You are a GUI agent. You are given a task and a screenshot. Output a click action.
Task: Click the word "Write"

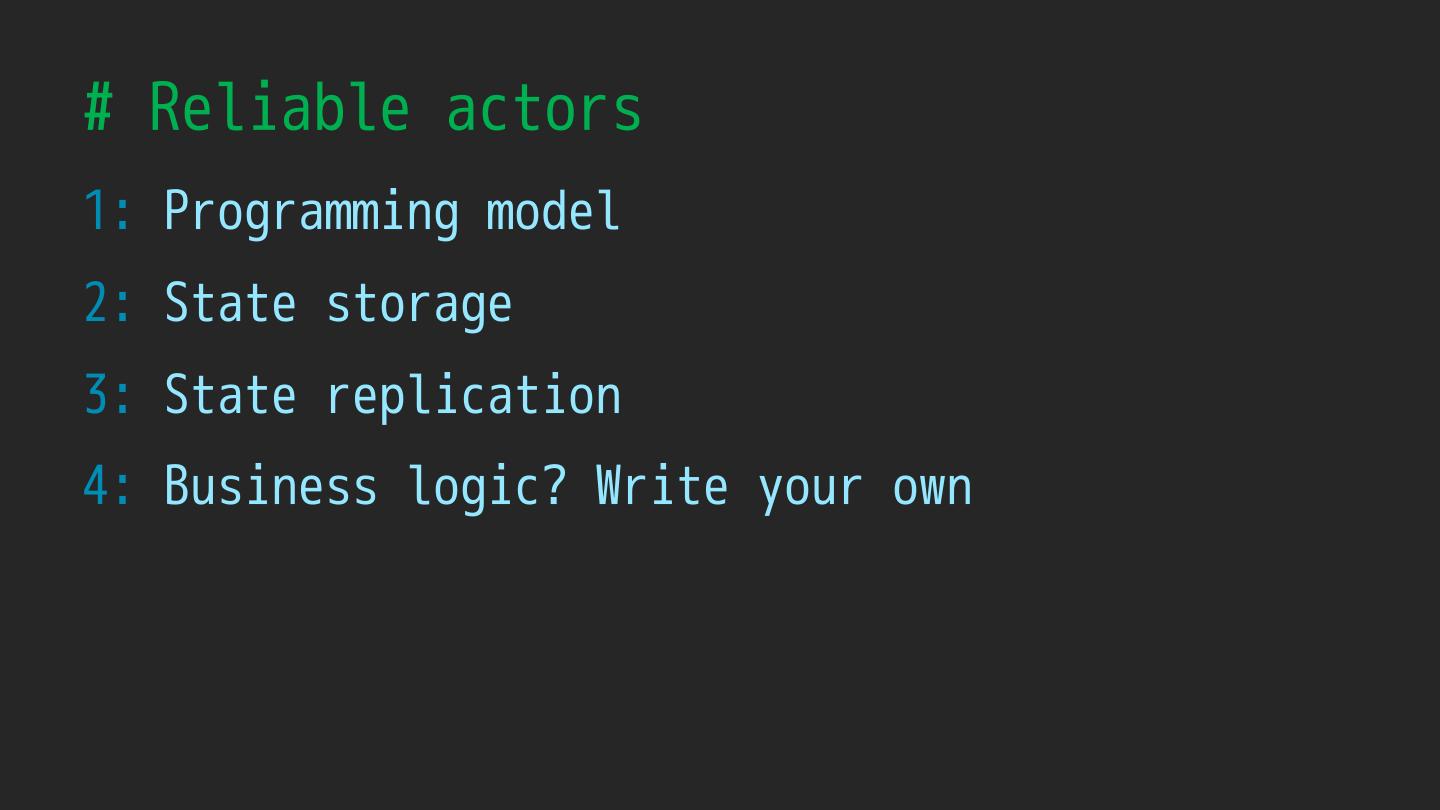click(661, 487)
